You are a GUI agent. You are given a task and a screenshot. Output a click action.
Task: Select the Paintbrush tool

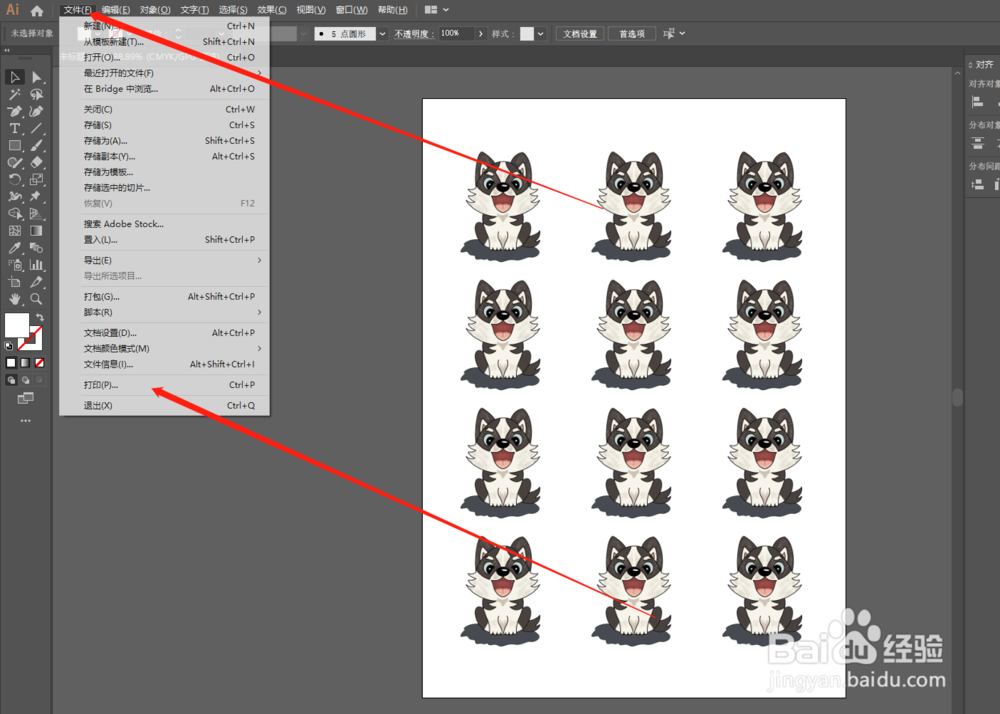pyautogui.click(x=36, y=145)
